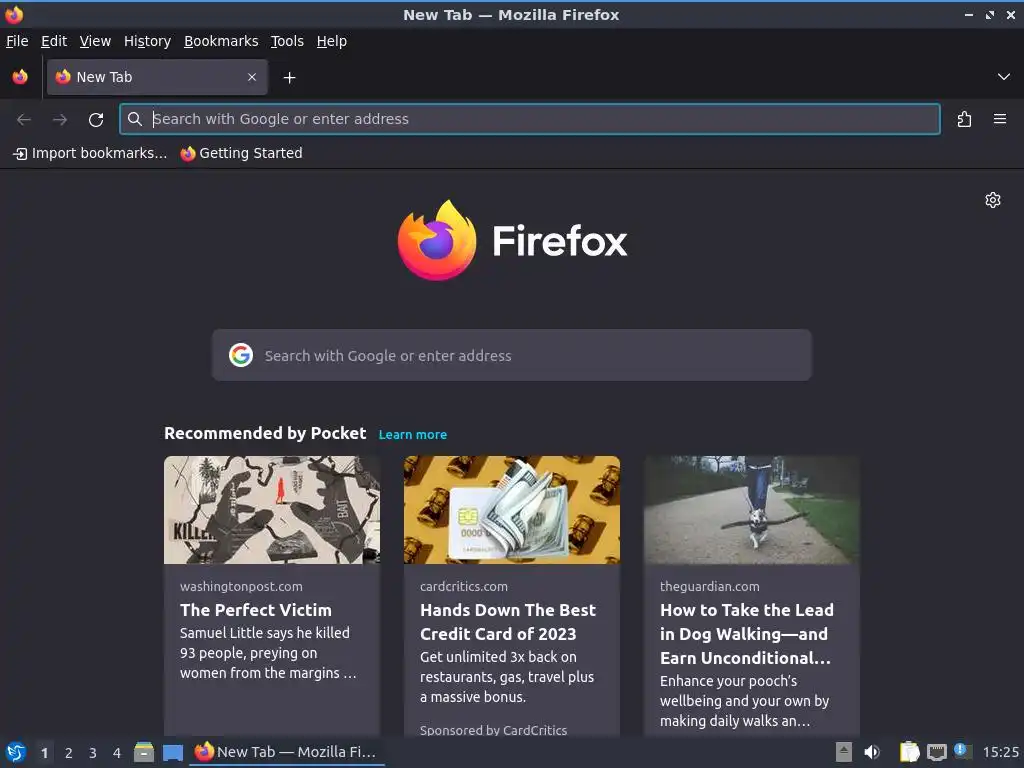1024x768 pixels.
Task: Click the 15:25 clock
Action: pyautogui.click(x=1000, y=752)
